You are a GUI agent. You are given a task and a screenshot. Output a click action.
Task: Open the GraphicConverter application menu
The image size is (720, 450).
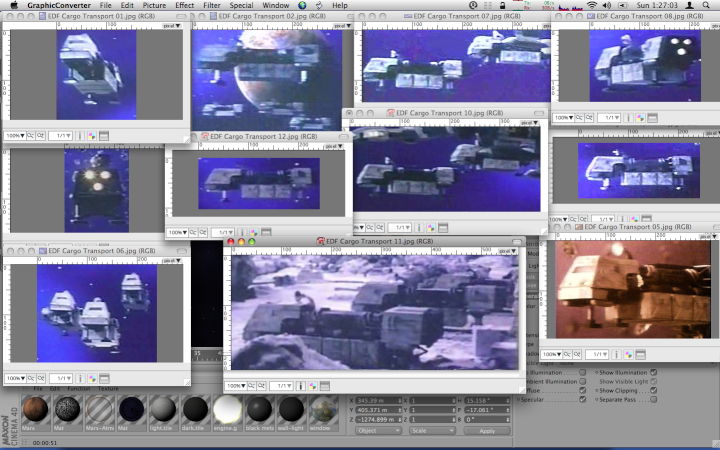click(59, 5)
